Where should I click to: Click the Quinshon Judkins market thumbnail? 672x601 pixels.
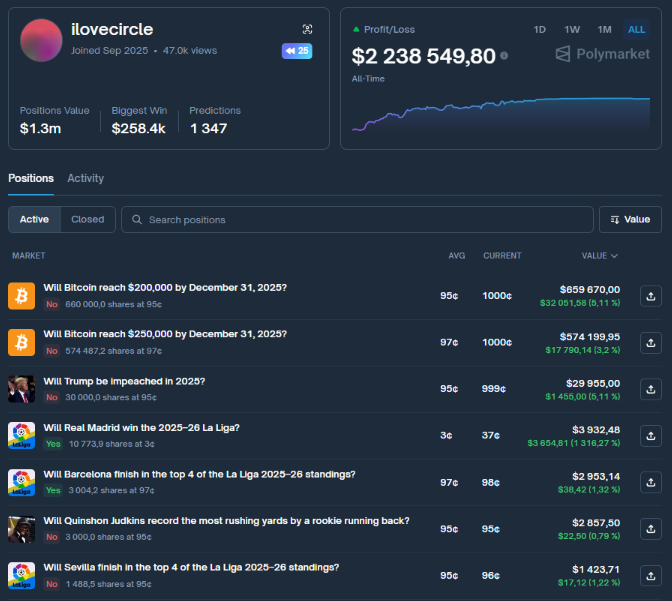21,529
